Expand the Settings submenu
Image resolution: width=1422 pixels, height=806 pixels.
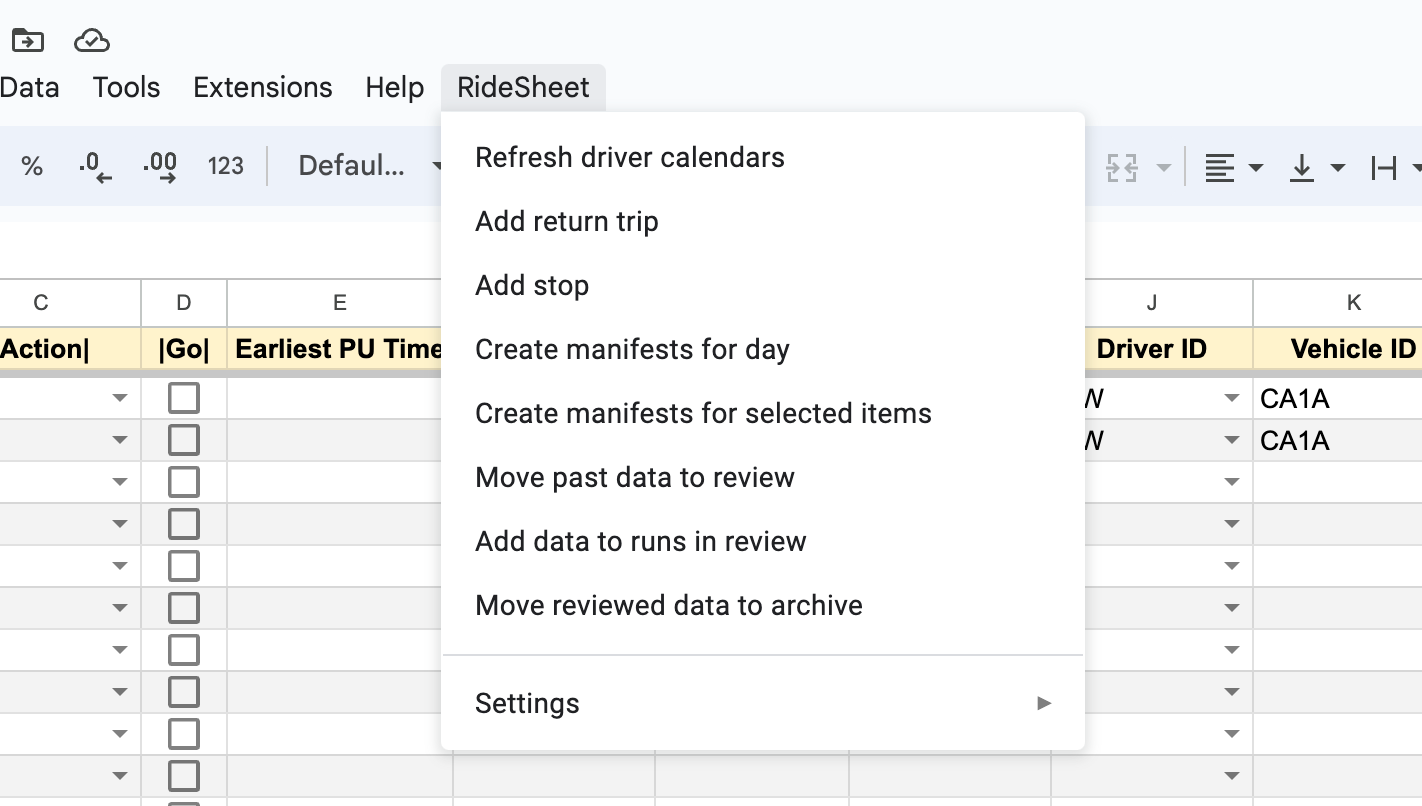[762, 703]
